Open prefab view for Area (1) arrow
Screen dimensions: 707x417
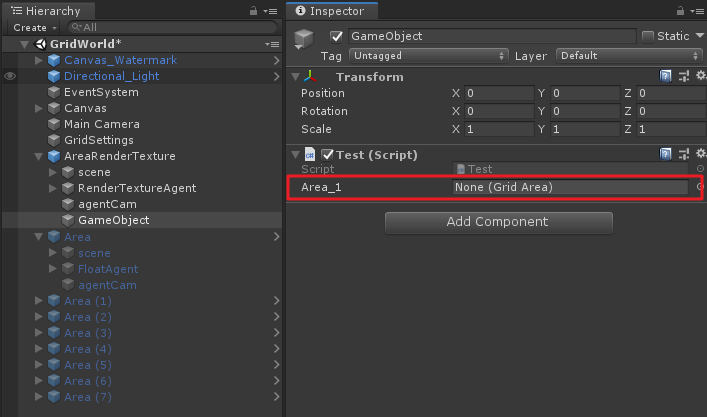coord(276,301)
